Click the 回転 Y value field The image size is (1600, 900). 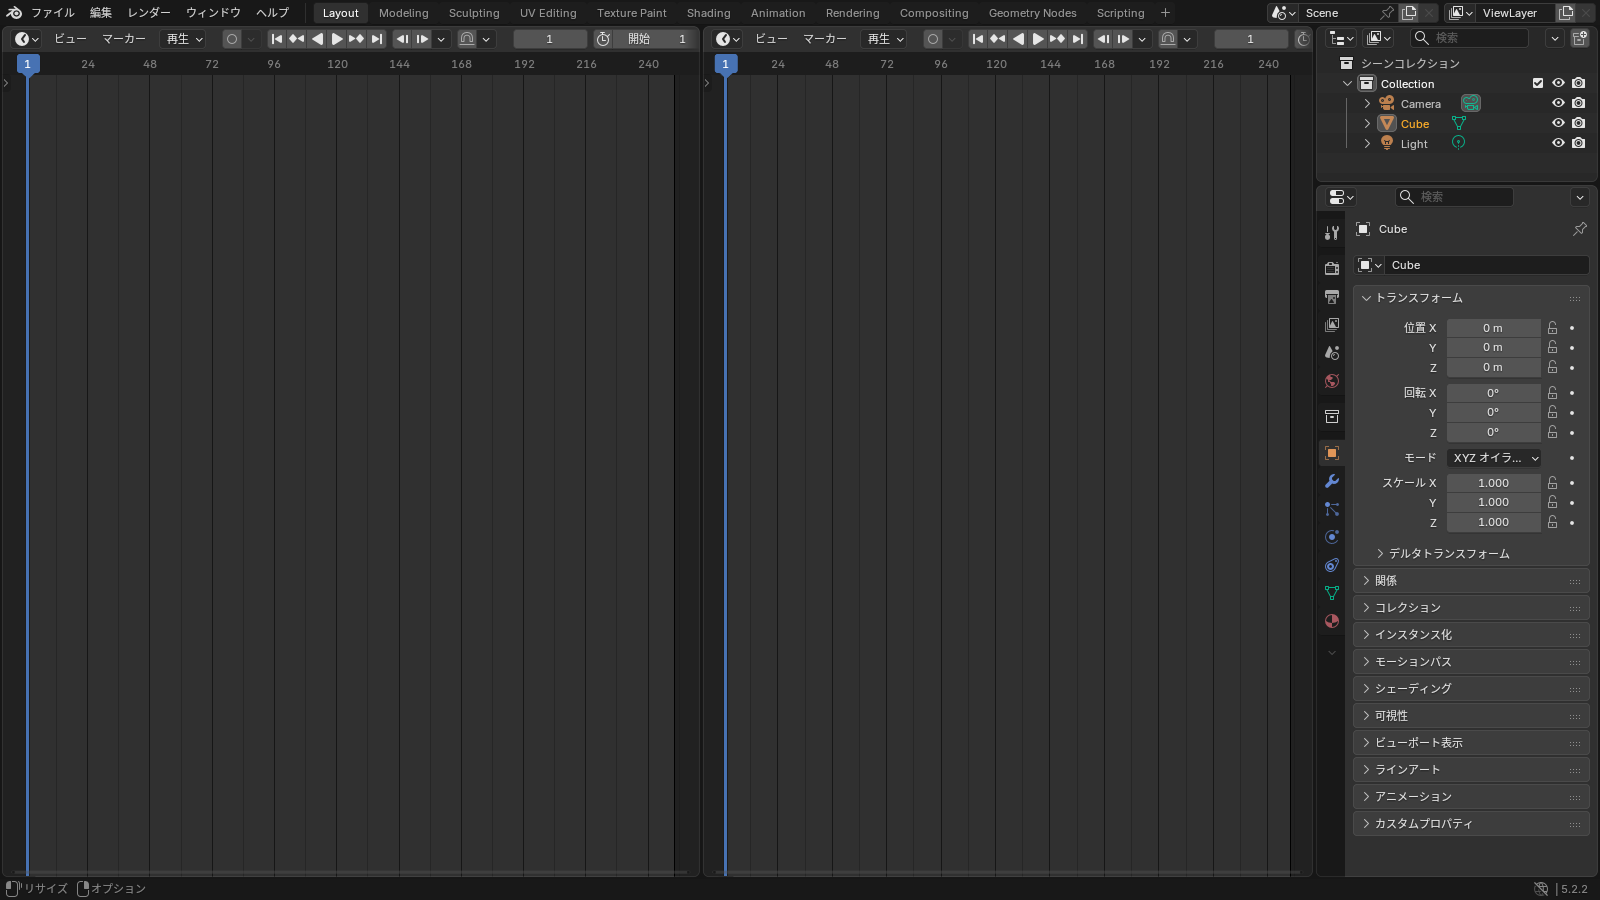[1493, 412]
